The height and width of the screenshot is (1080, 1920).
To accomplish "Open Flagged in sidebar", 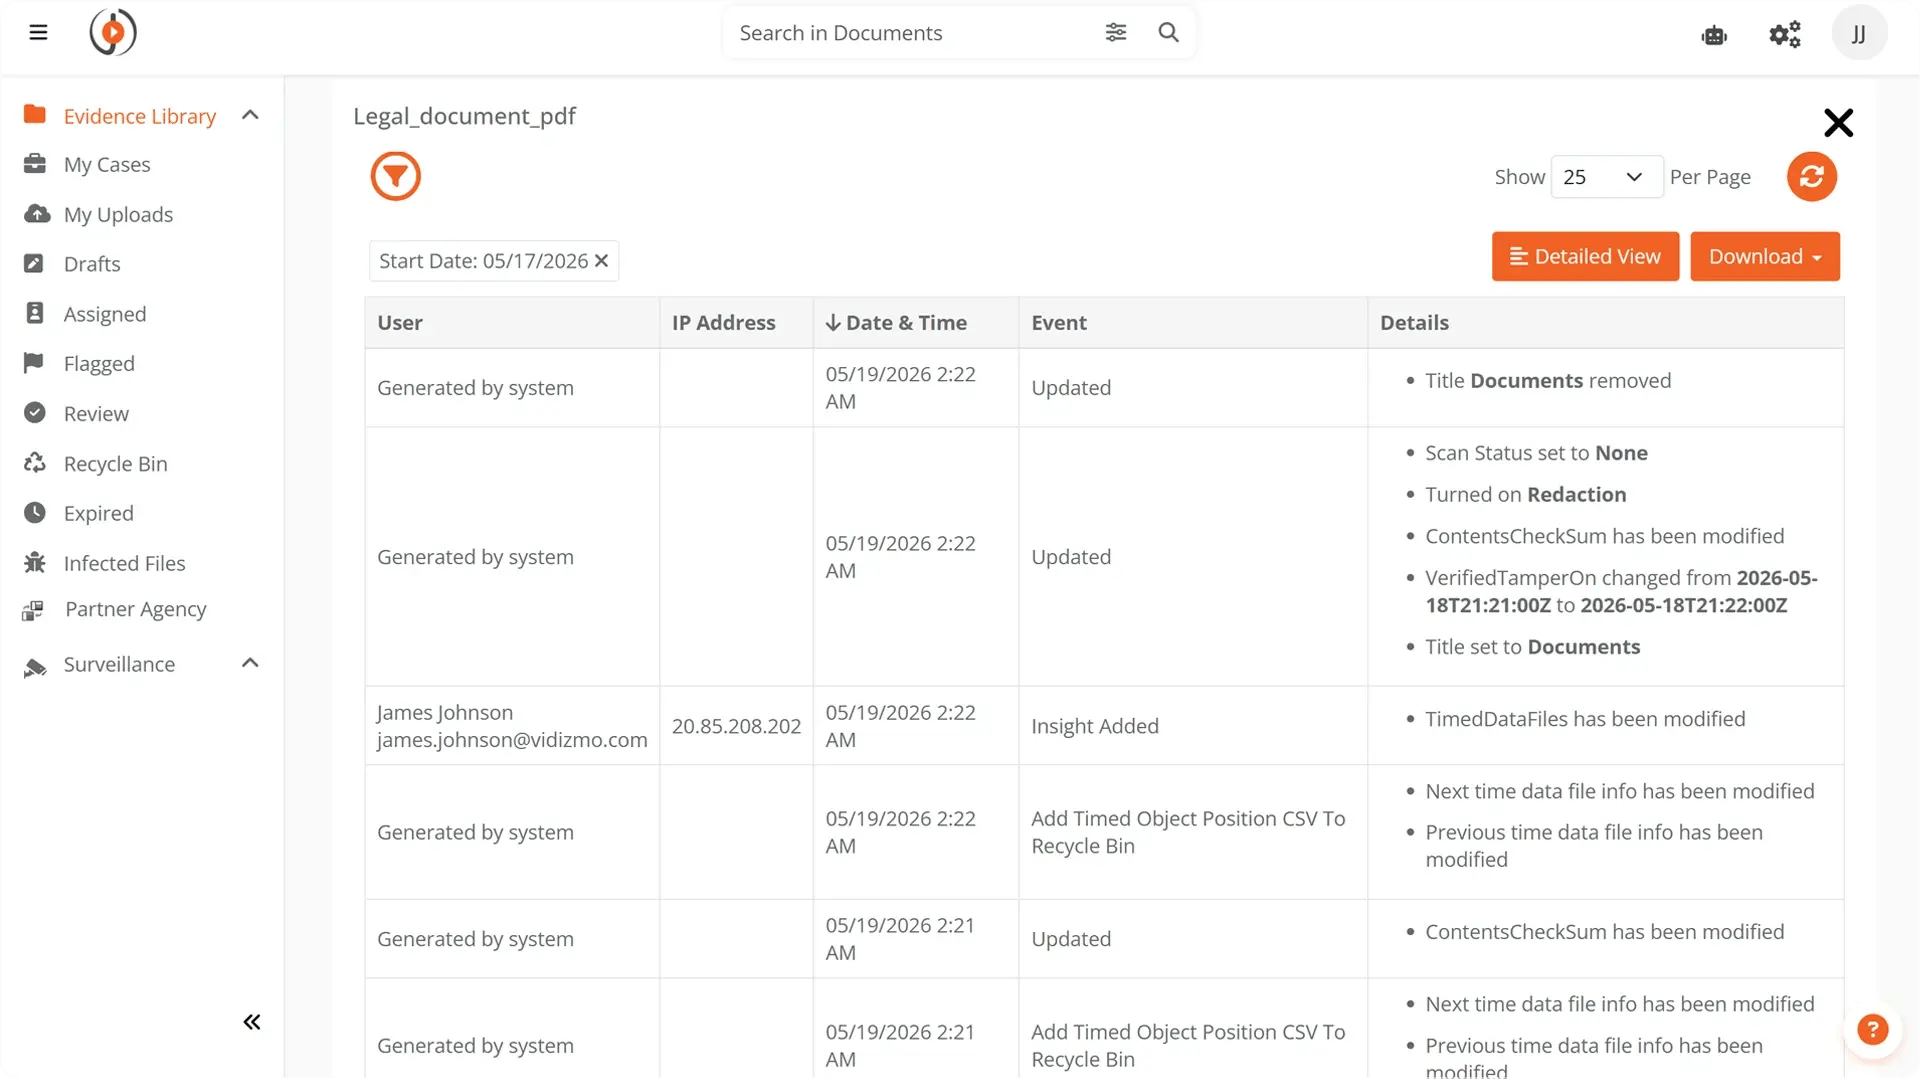I will 99,364.
